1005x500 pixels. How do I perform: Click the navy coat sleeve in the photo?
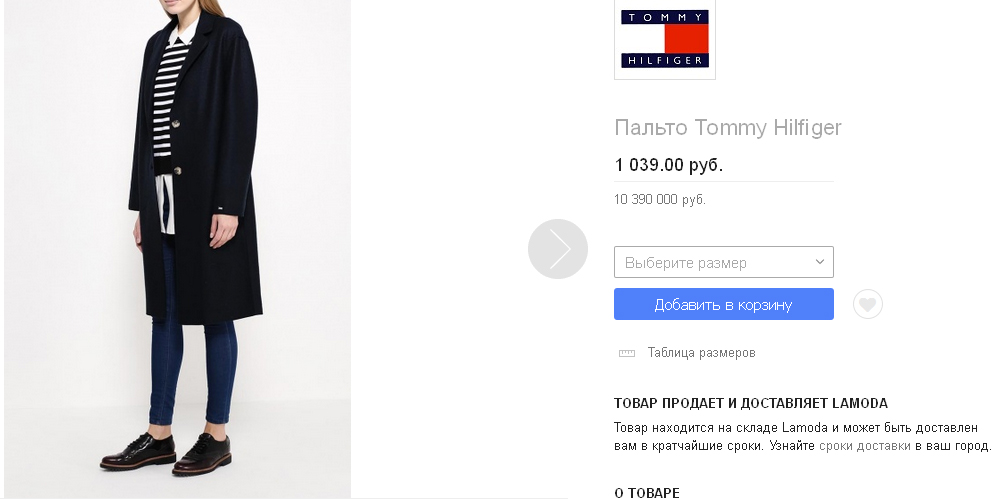(x=237, y=128)
